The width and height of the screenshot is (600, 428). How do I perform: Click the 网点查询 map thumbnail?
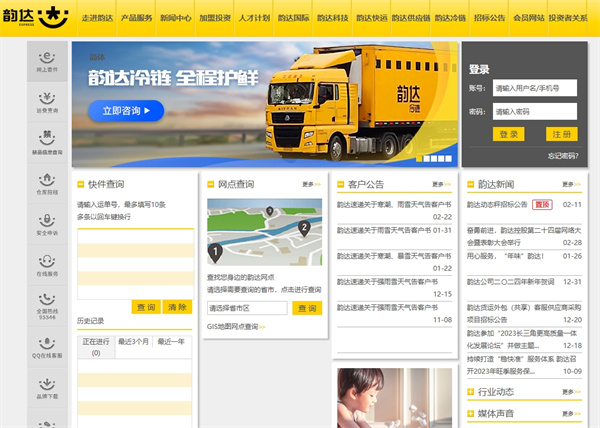point(264,232)
